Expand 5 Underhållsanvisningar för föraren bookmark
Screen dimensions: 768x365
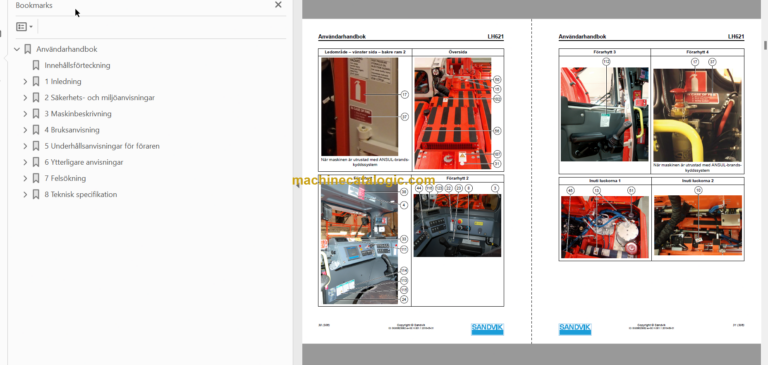pos(25,146)
